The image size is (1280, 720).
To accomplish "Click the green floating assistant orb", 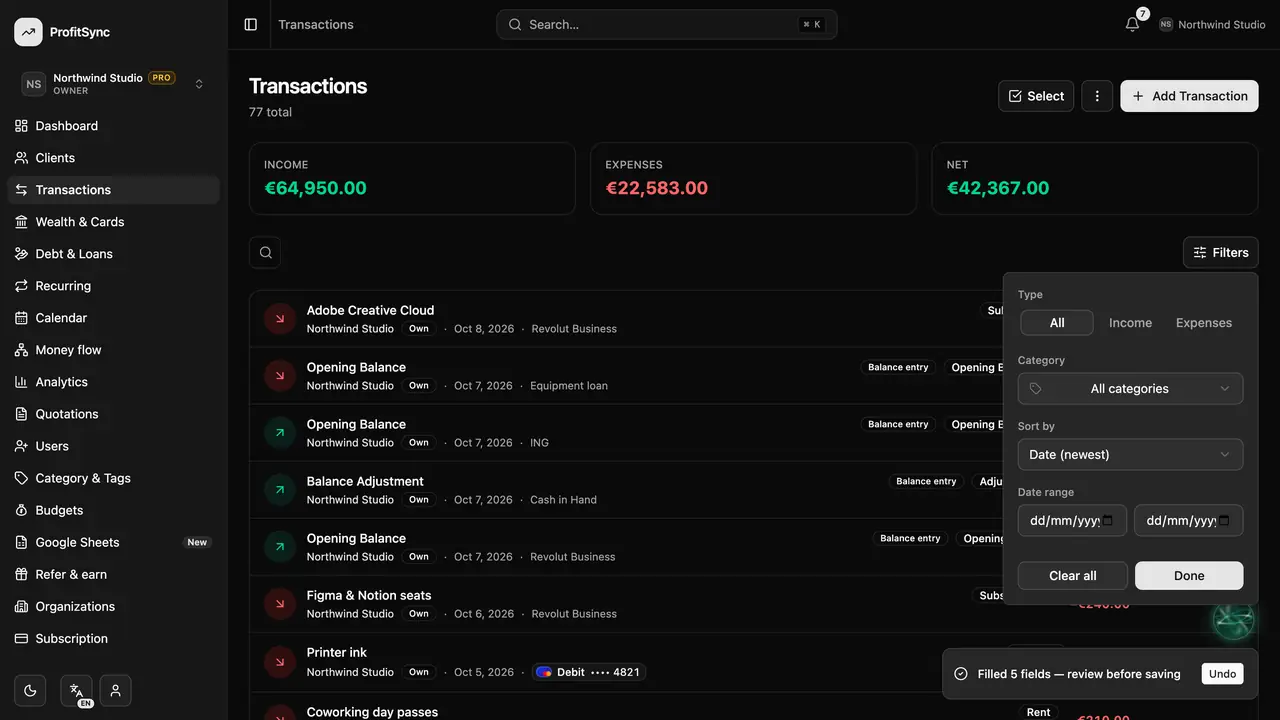I will coord(1233,620).
